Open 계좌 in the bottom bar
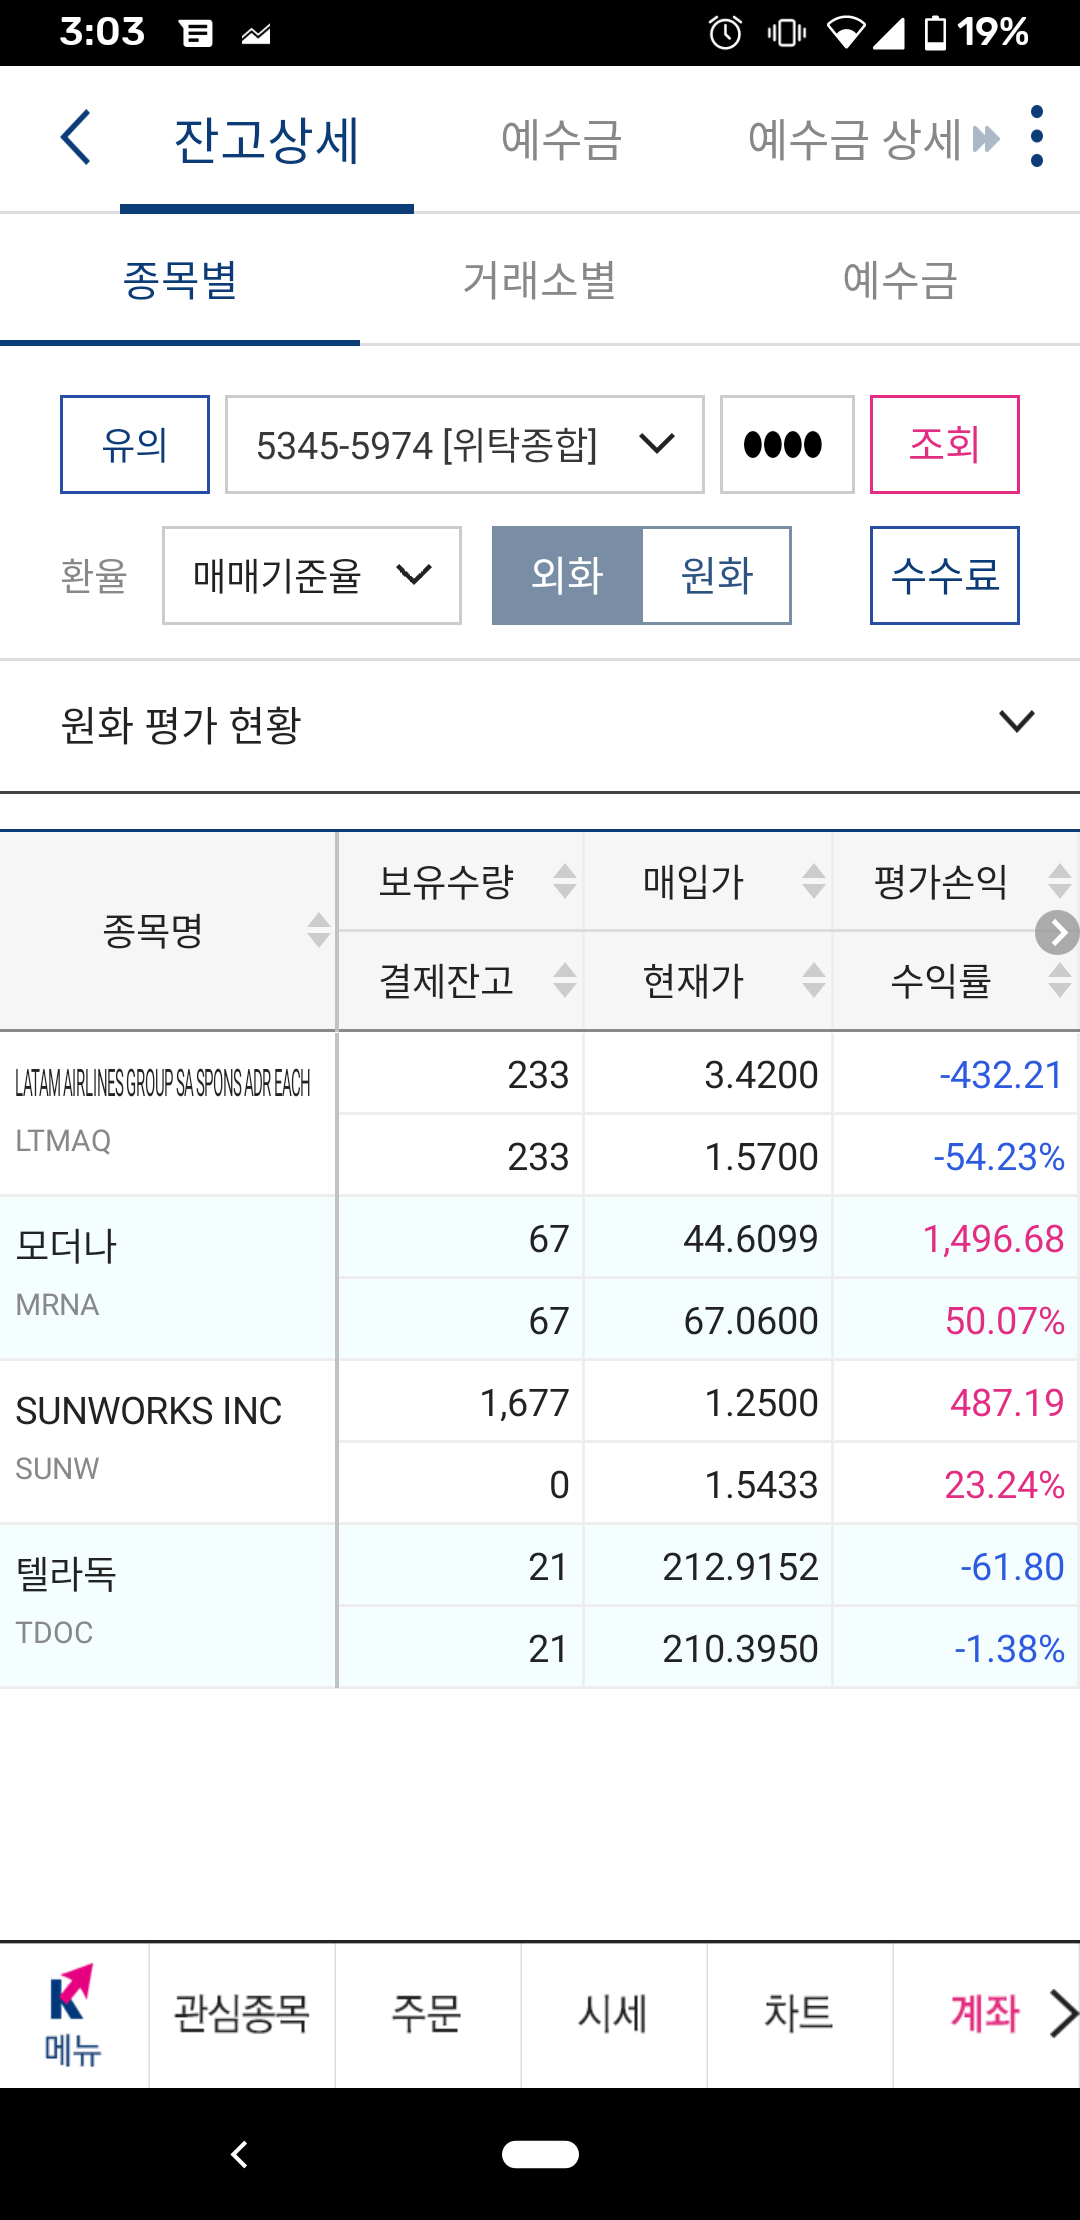The image size is (1080, 2220). pyautogui.click(x=985, y=2013)
